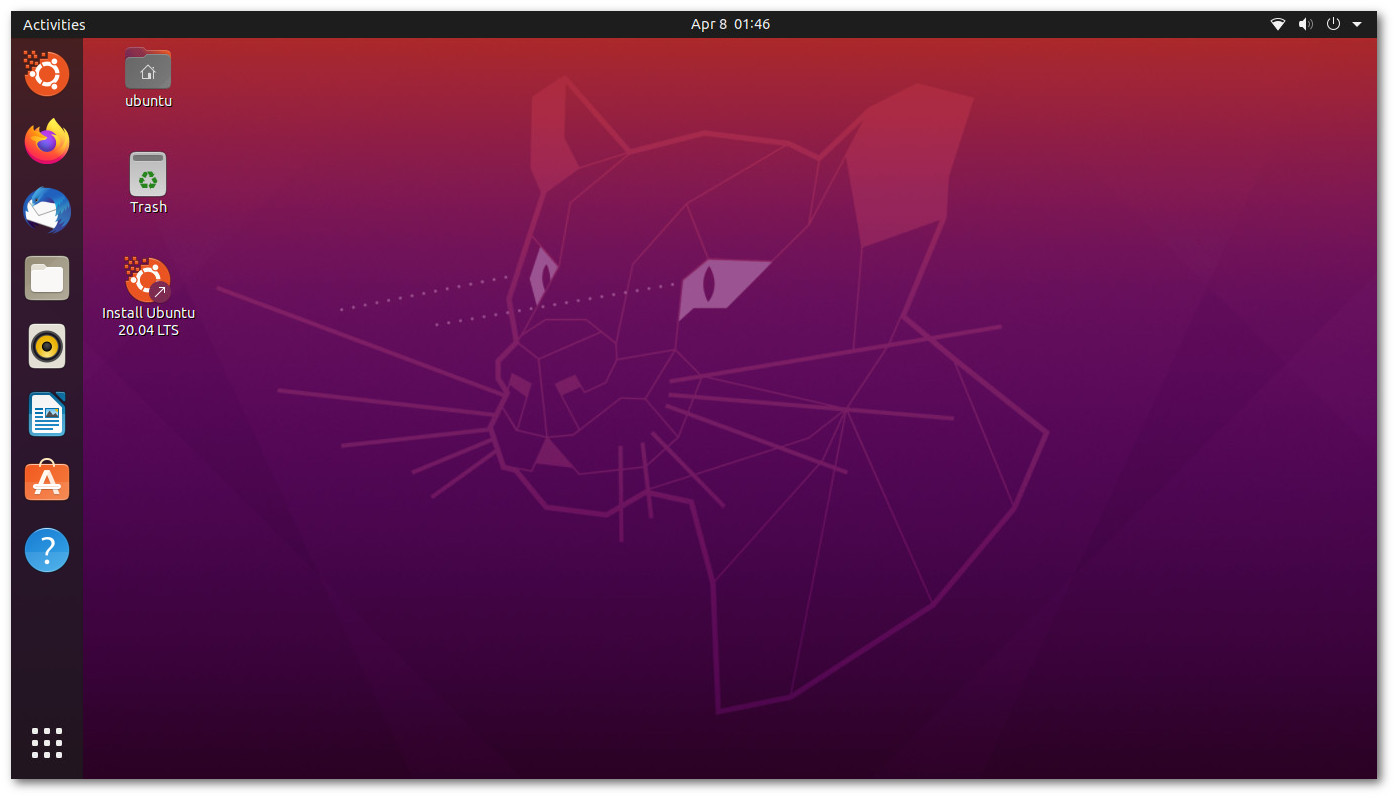Launch Firefox from the dock
This screenshot has width=1396, height=798.
click(x=47, y=142)
